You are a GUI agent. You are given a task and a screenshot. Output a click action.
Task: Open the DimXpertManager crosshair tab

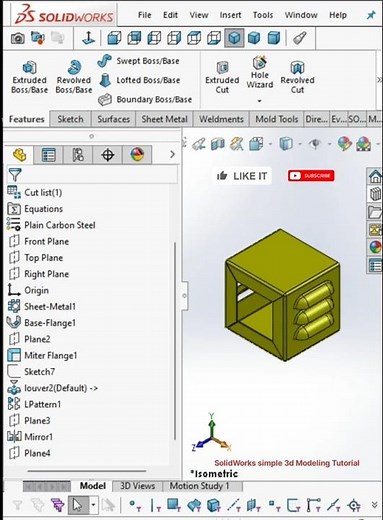pos(107,155)
